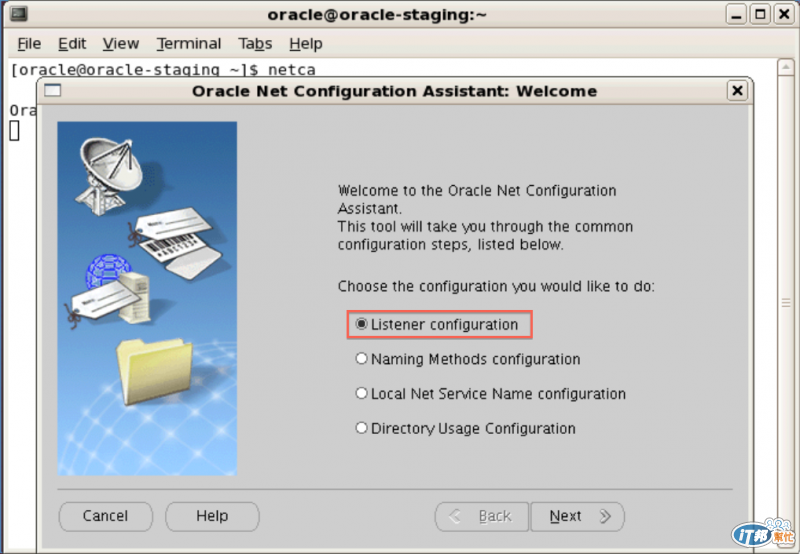Open the terminal View menu
800x554 pixels.
[x=121, y=44]
